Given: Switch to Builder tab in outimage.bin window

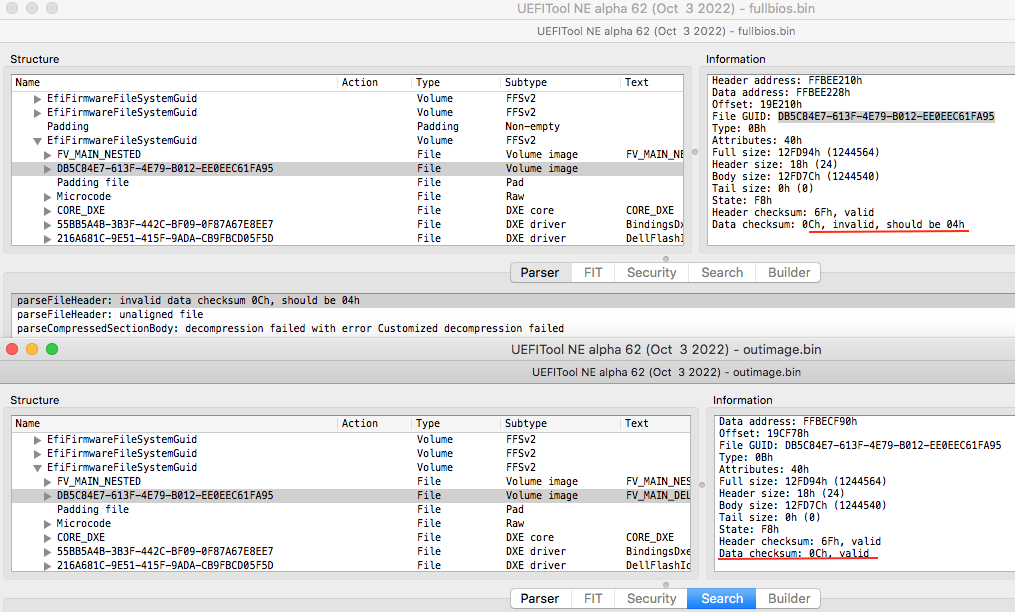Looking at the screenshot, I should (x=788, y=598).
